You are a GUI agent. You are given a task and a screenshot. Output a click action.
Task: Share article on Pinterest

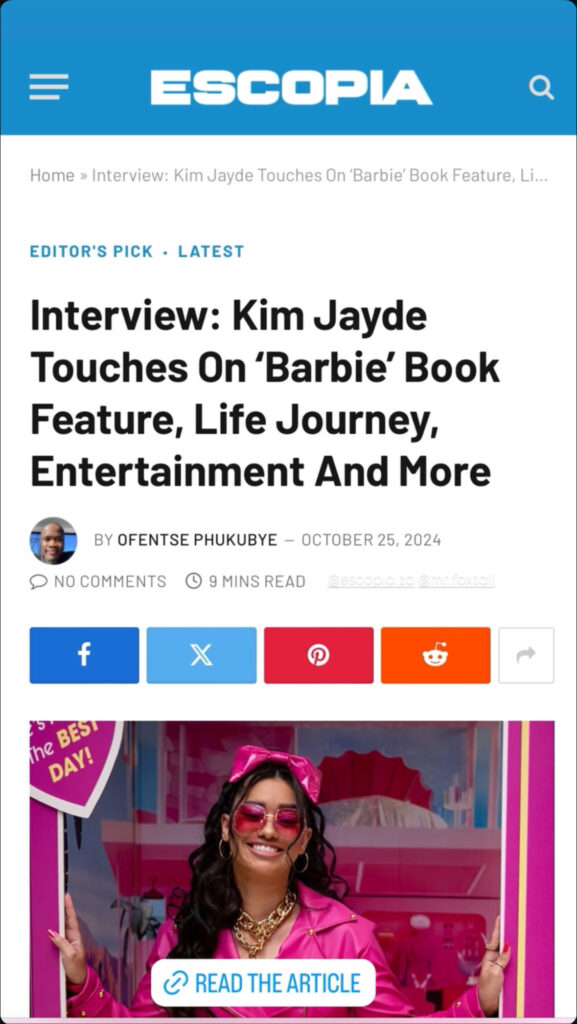(x=319, y=655)
